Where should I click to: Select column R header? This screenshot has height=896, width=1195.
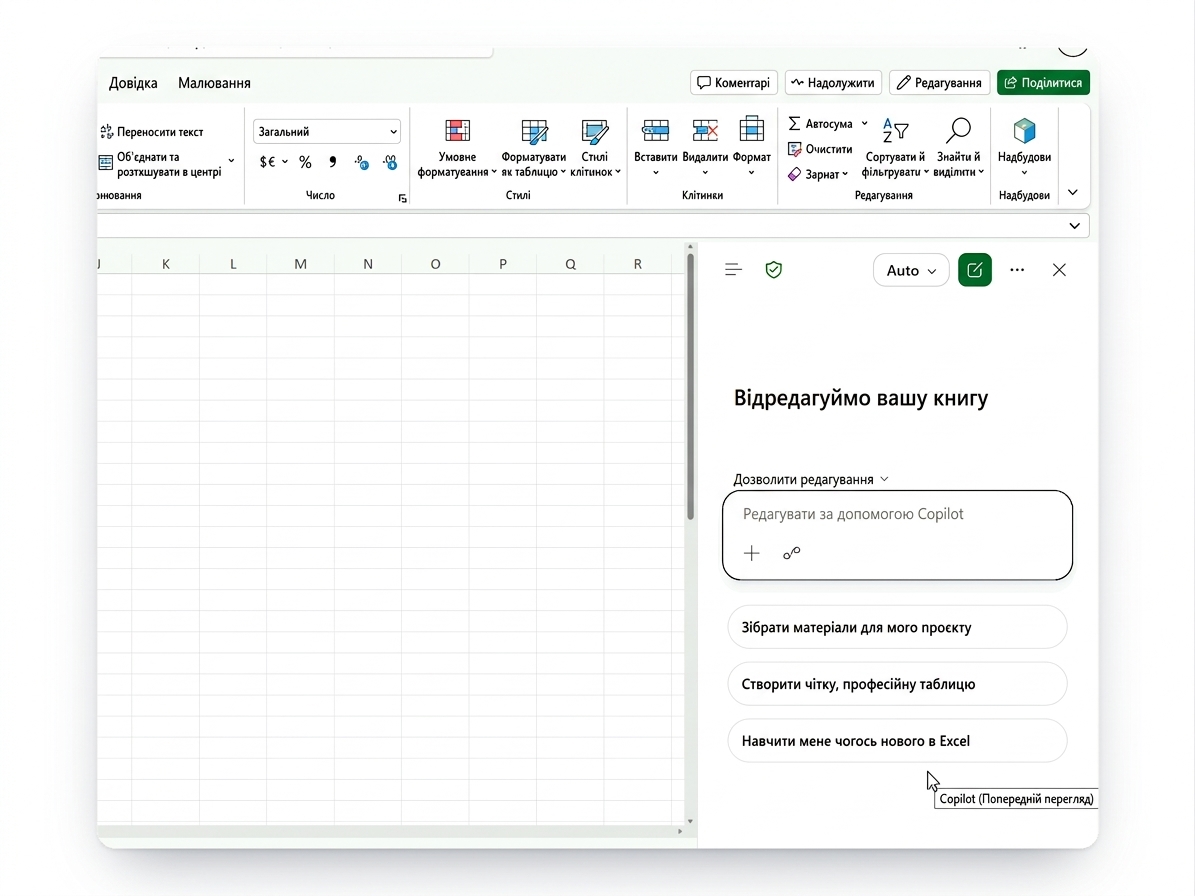(637, 264)
